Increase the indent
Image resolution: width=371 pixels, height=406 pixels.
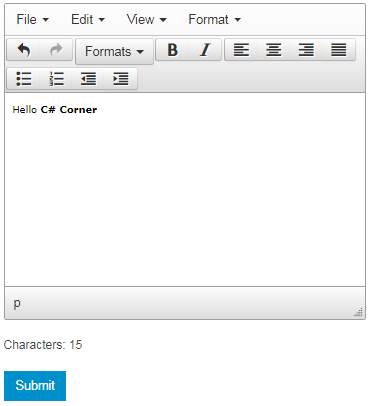click(121, 79)
